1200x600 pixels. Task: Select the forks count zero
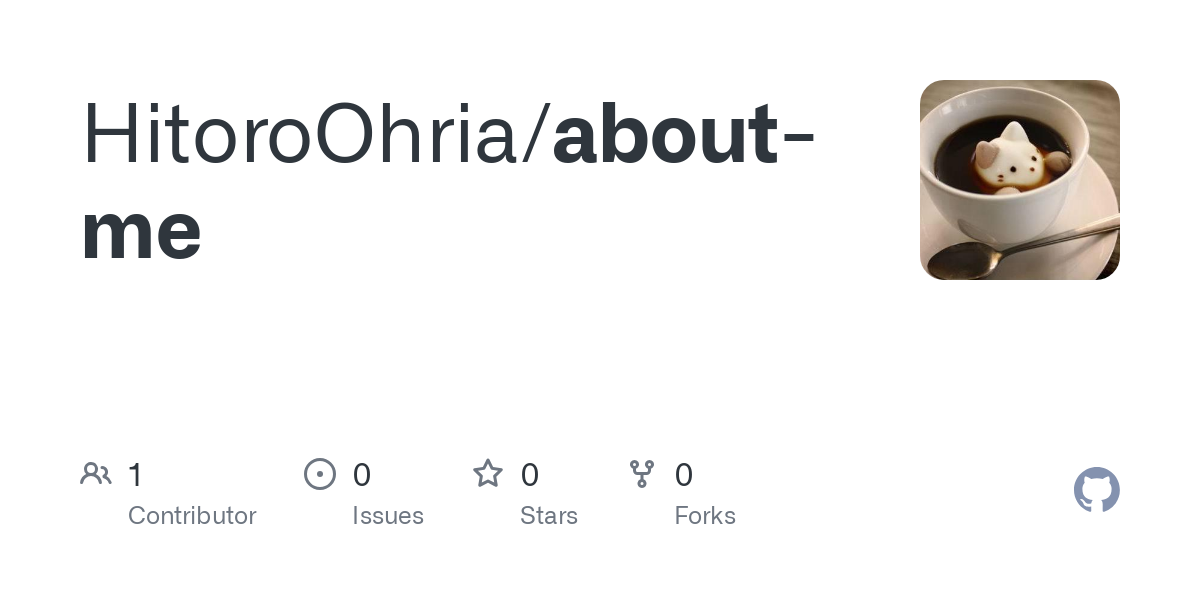pyautogui.click(x=684, y=474)
